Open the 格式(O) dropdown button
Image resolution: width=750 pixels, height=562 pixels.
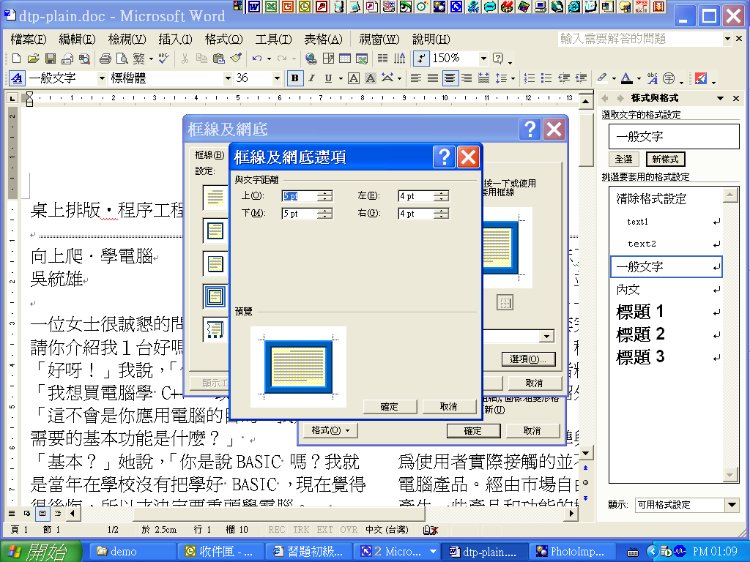point(331,430)
